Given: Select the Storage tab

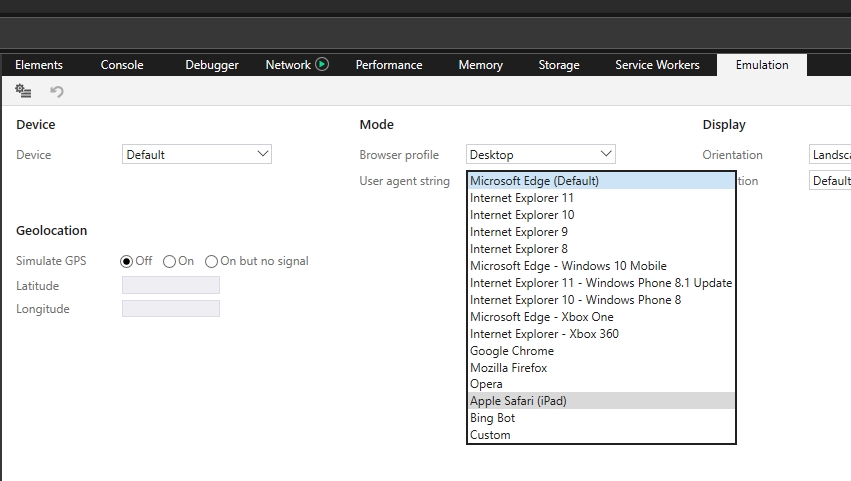Looking at the screenshot, I should tap(558, 65).
